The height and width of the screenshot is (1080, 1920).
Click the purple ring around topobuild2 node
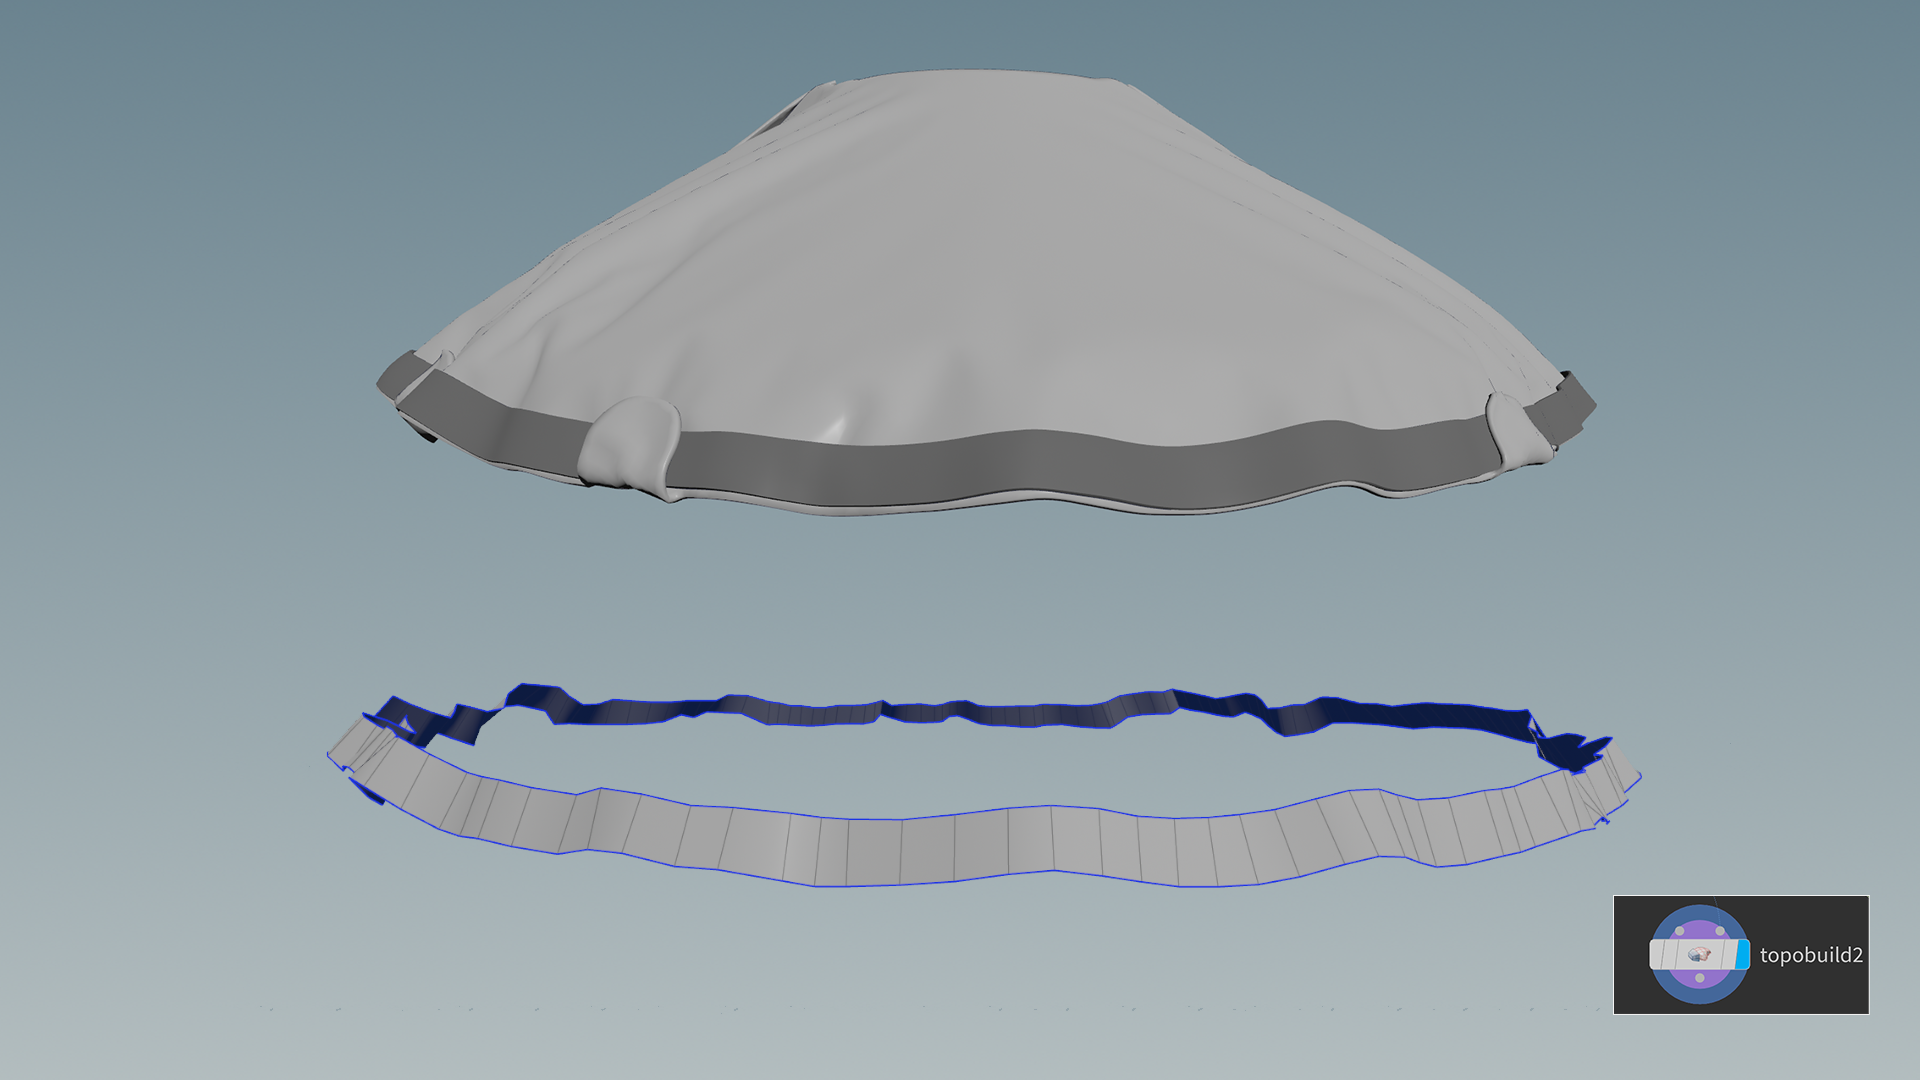(x=1699, y=926)
